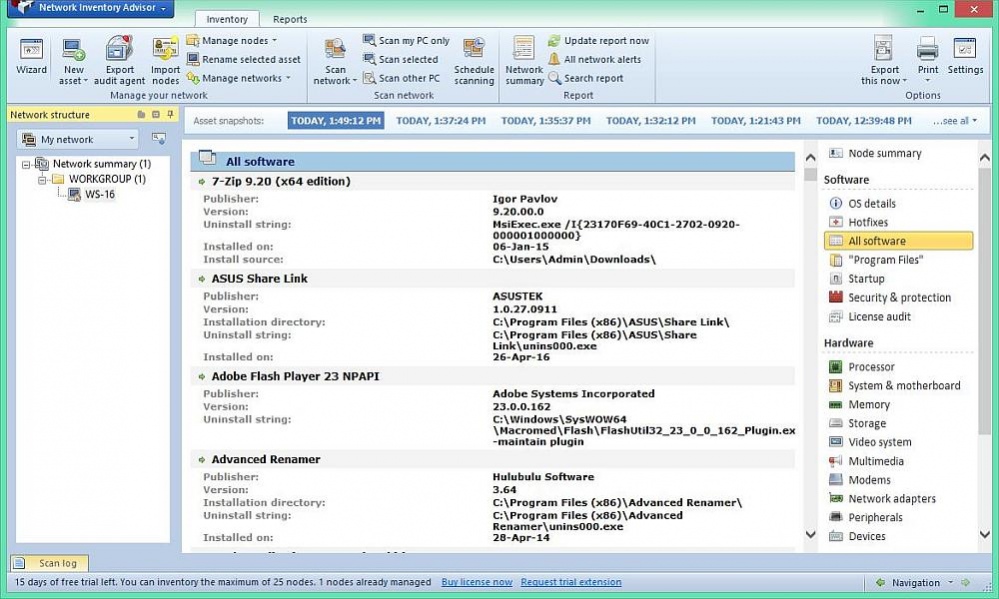Scan my PC only
The image size is (999, 599).
coord(406,40)
